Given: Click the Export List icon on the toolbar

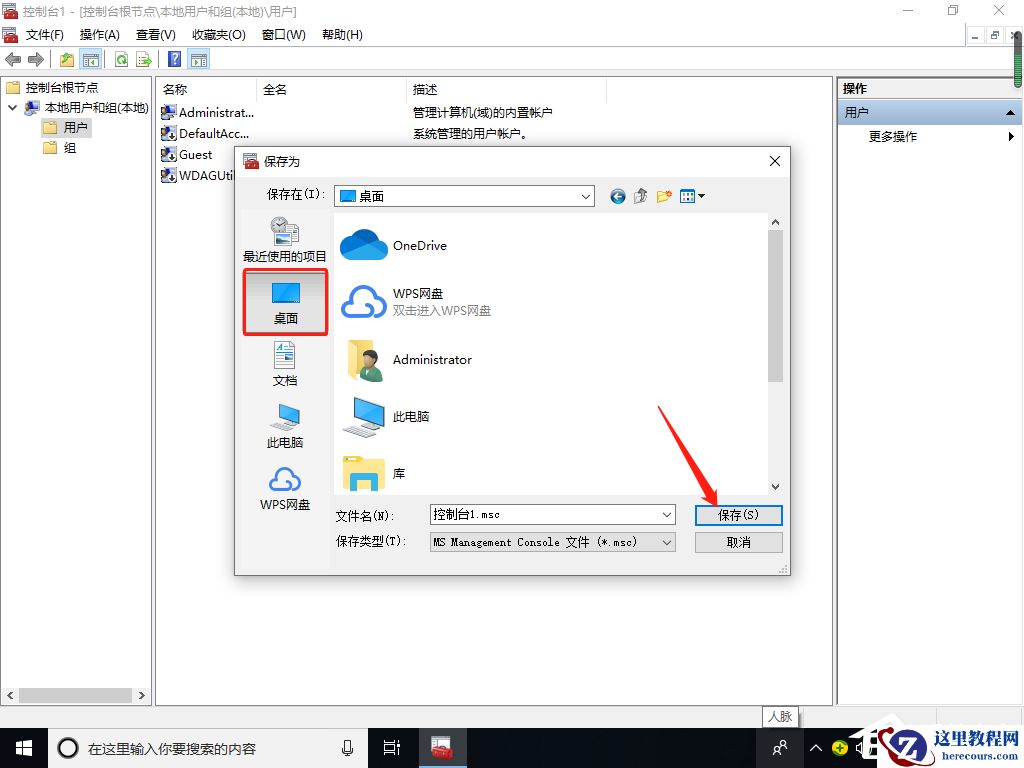Looking at the screenshot, I should pyautogui.click(x=143, y=59).
